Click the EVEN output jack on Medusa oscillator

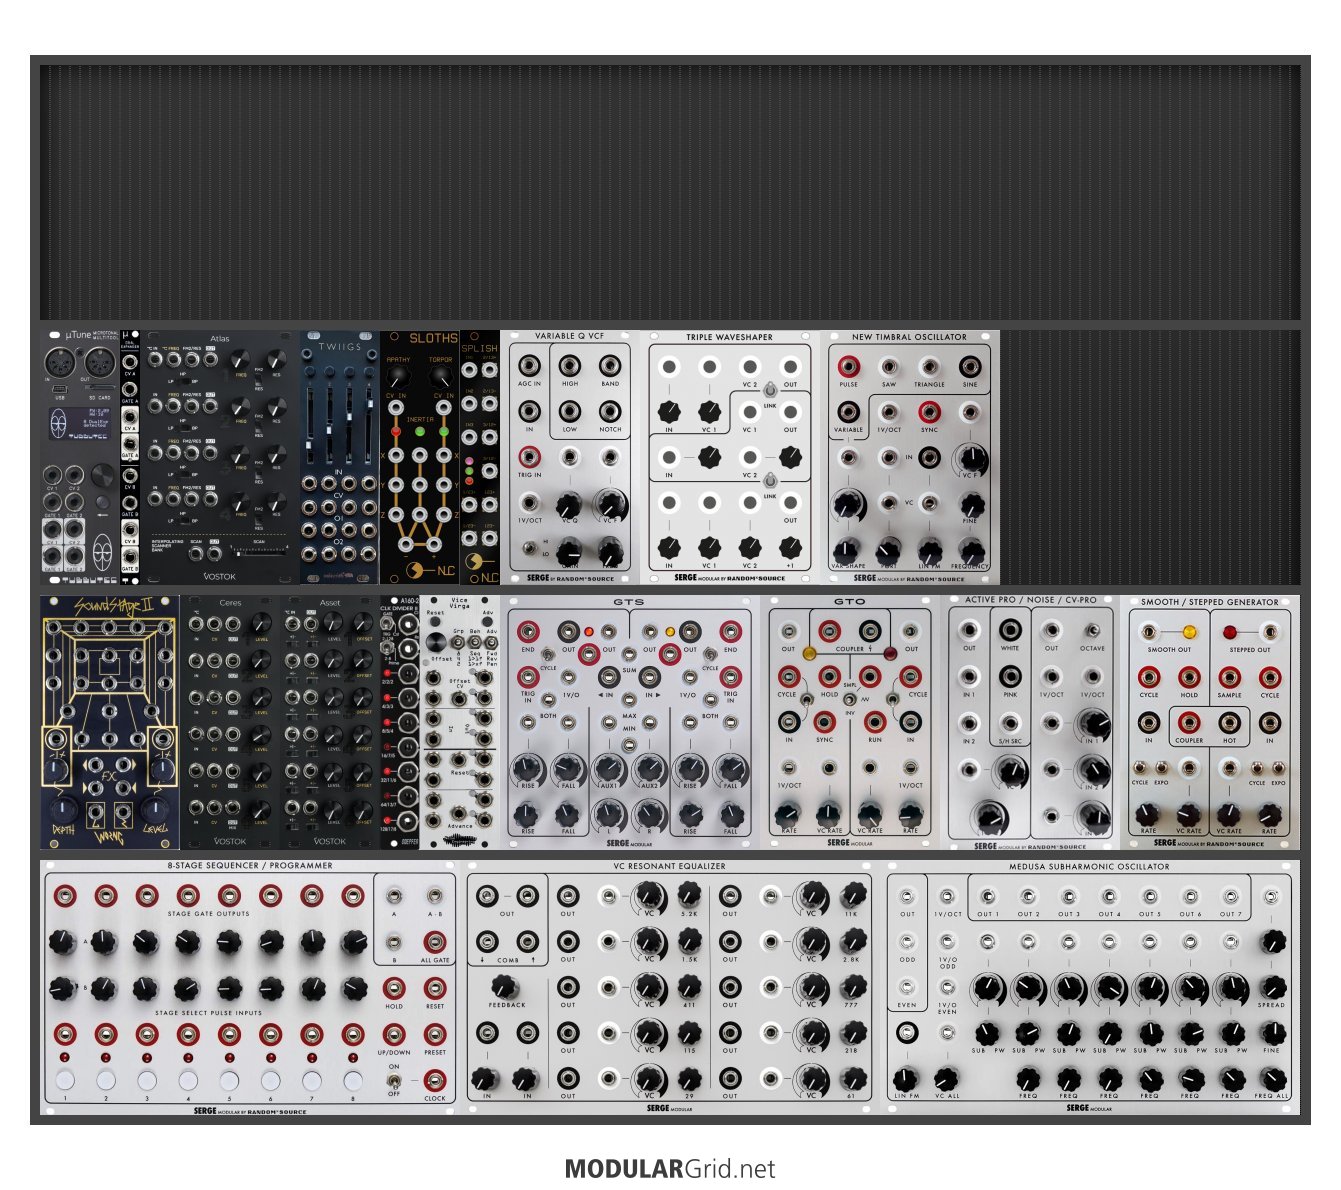907,987
